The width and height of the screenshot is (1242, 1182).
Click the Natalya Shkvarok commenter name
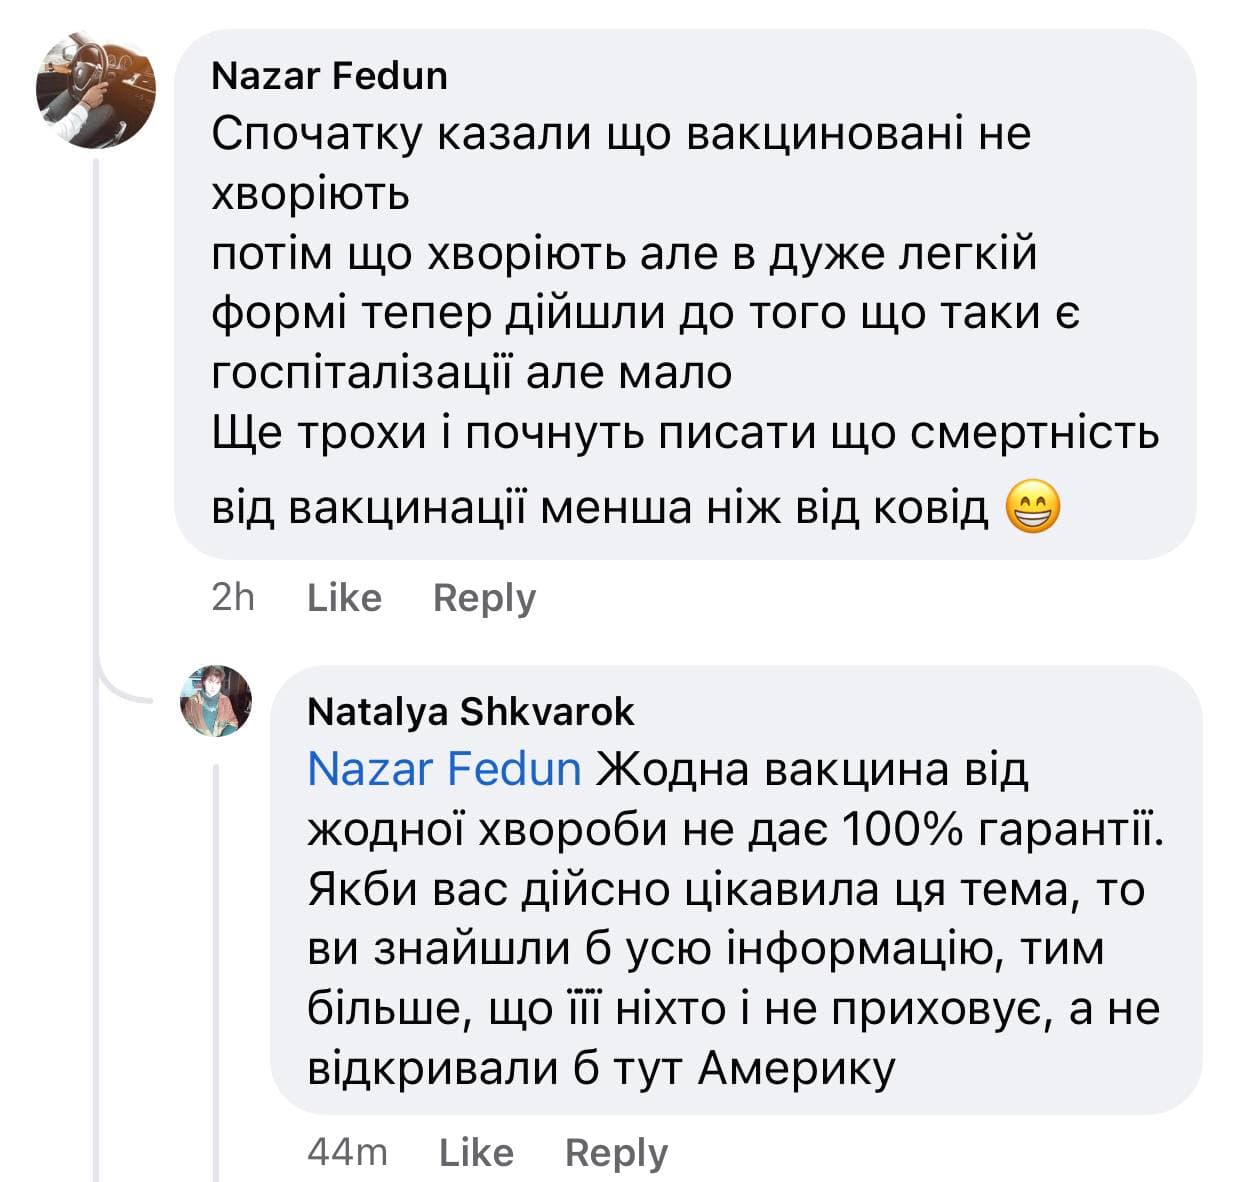click(471, 712)
